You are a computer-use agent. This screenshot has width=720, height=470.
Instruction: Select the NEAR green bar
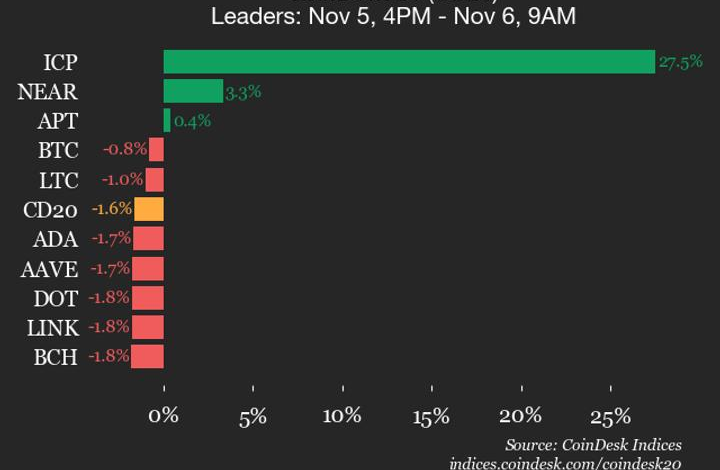[x=193, y=92]
